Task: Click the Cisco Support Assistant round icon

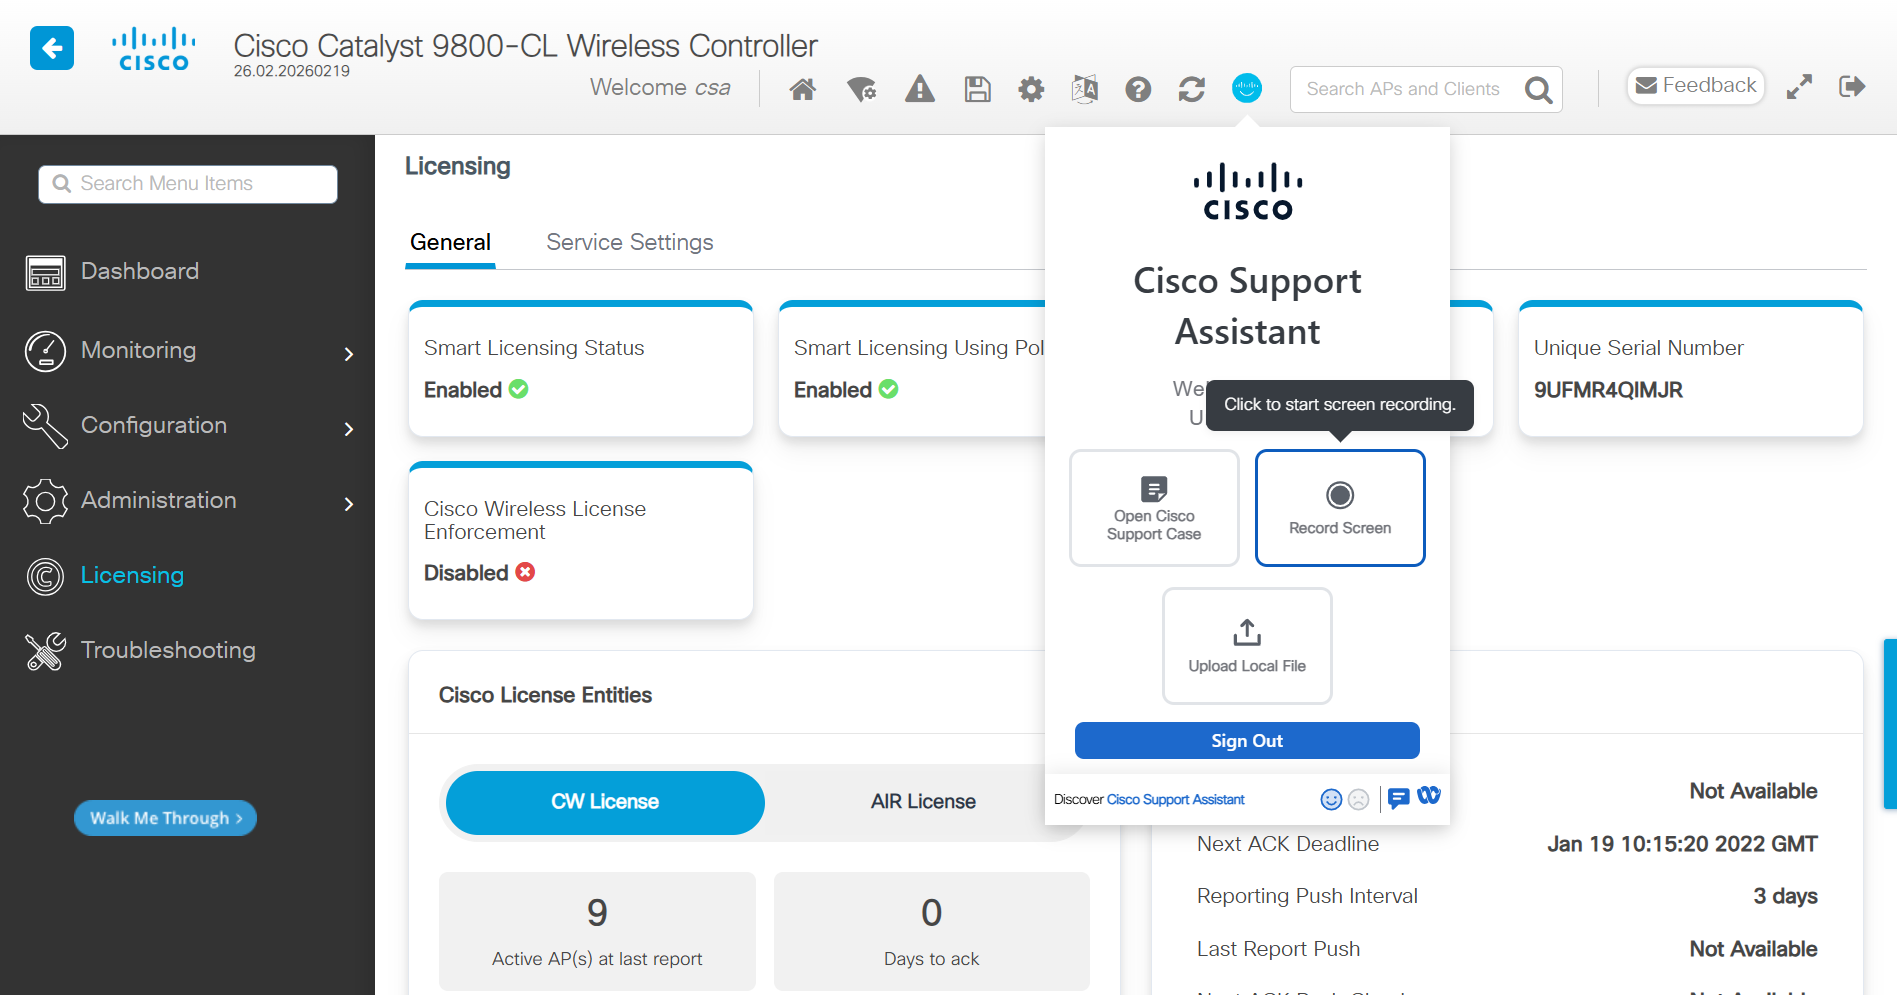Action: (1246, 89)
